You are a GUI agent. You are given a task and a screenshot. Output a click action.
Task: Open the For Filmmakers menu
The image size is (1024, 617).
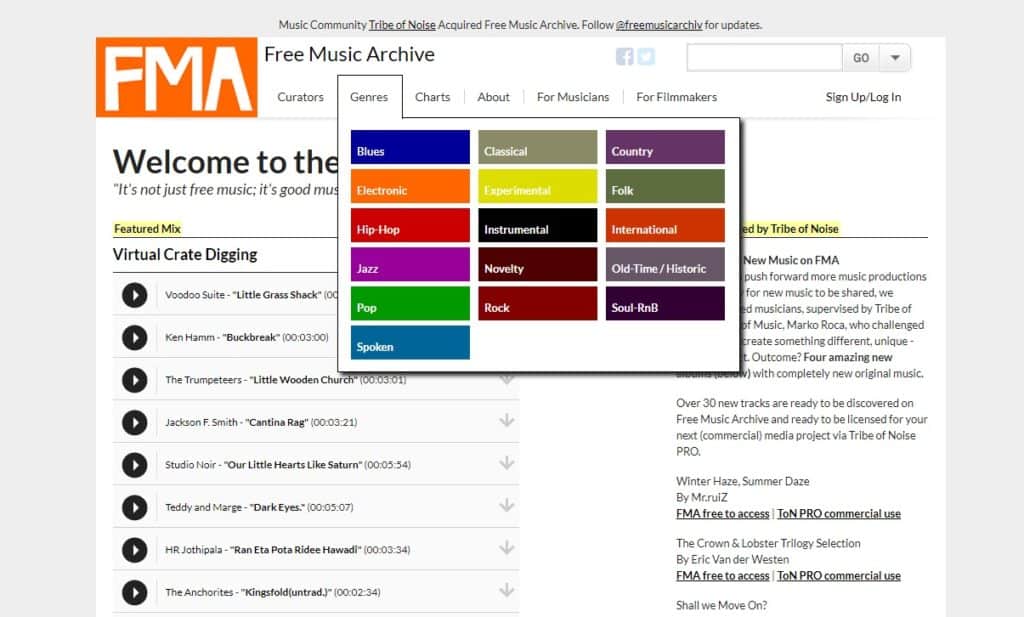point(677,97)
